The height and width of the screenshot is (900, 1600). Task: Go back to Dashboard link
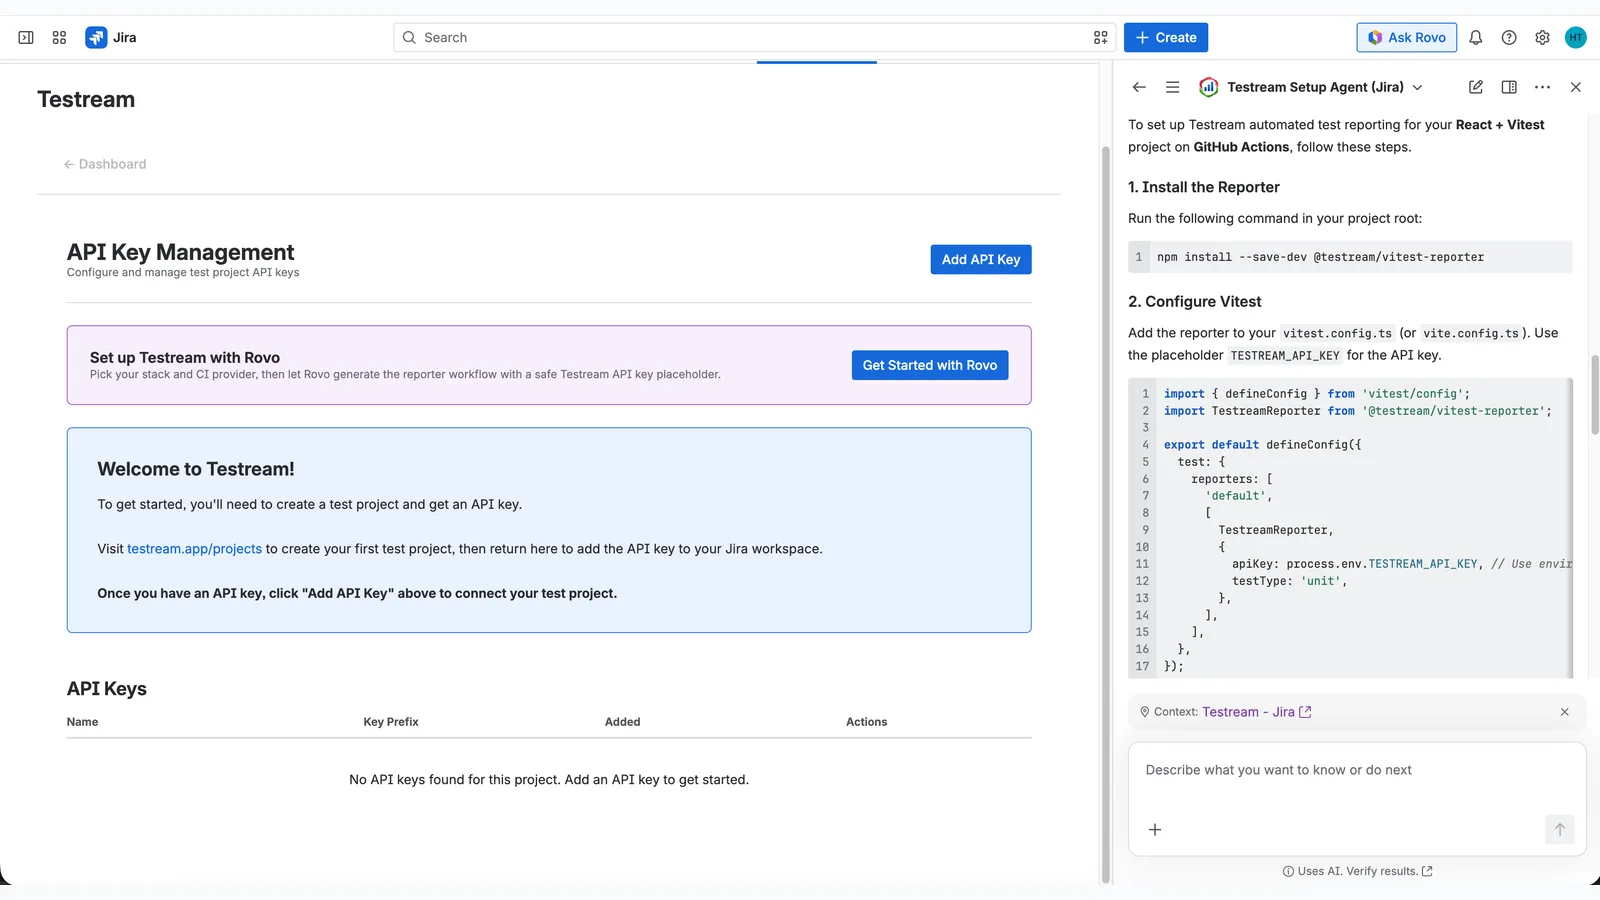click(105, 164)
